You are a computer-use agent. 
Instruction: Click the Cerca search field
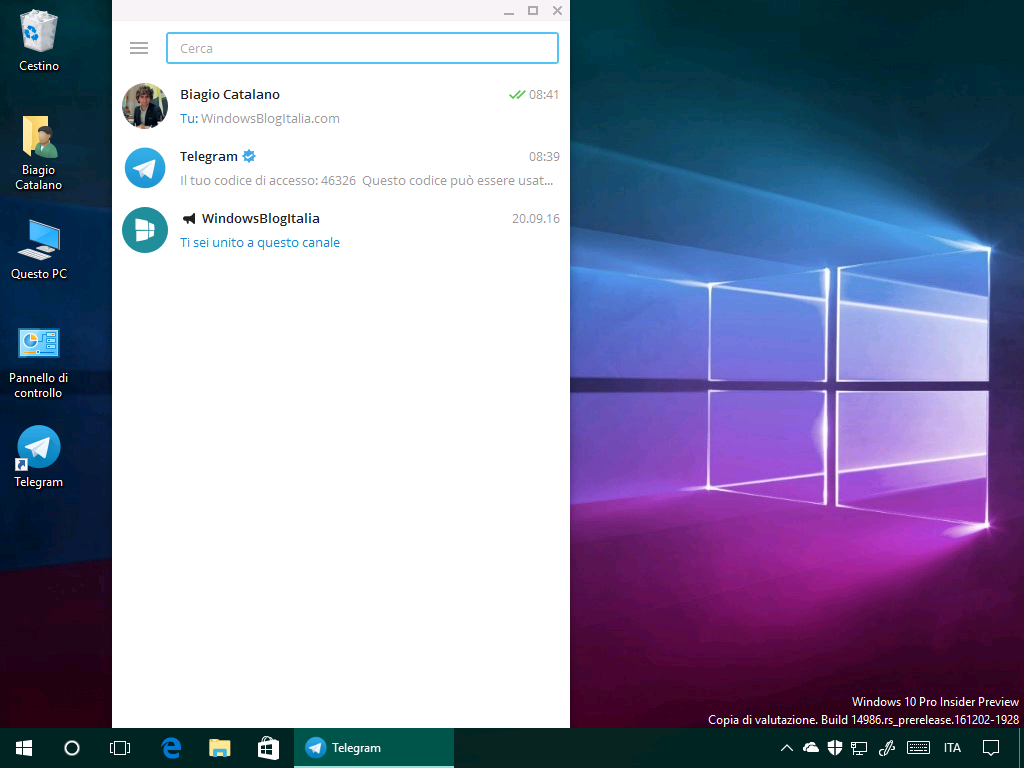click(x=362, y=48)
